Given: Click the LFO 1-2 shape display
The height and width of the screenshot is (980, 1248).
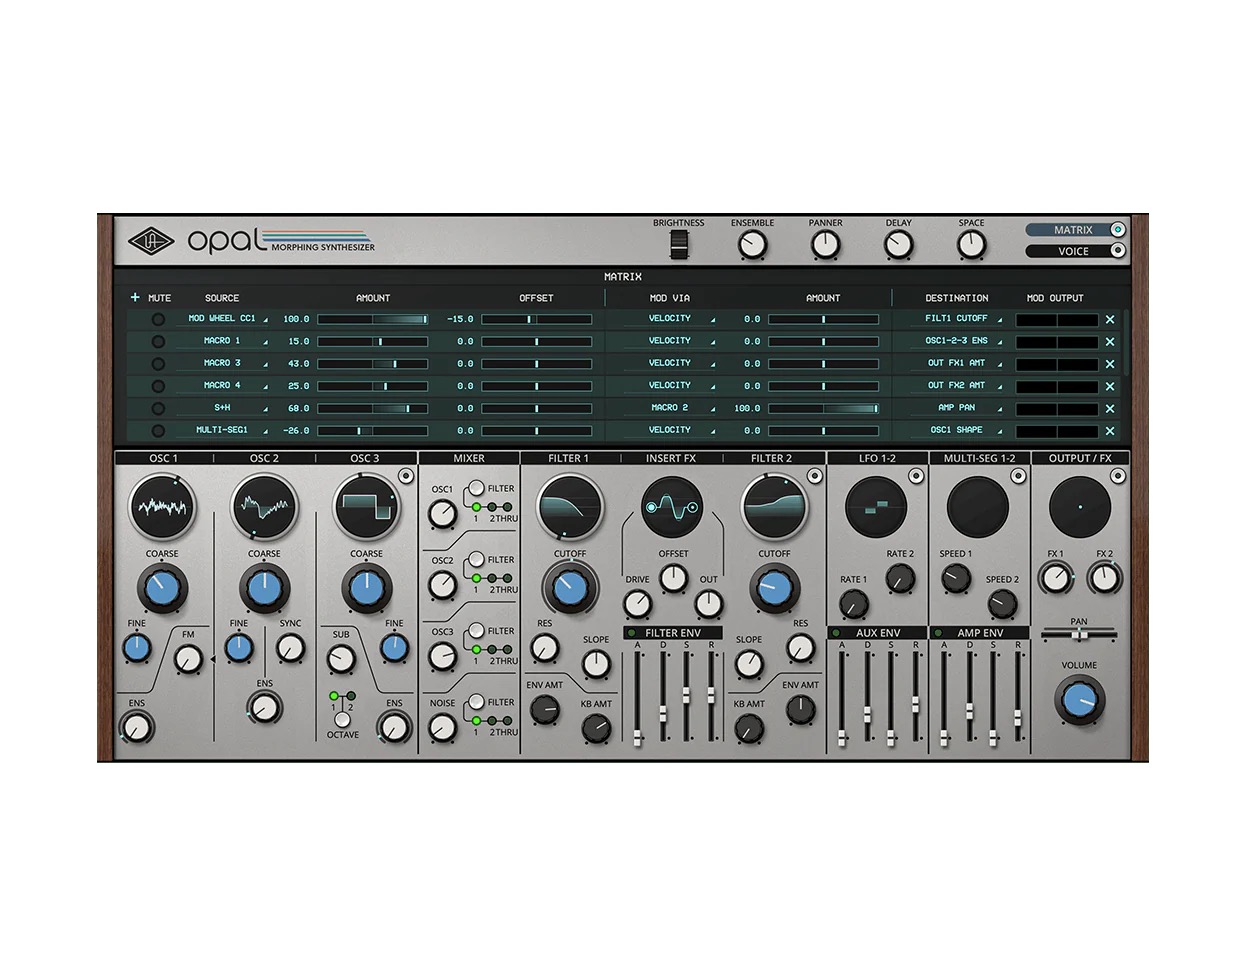Looking at the screenshot, I should coord(876,507).
